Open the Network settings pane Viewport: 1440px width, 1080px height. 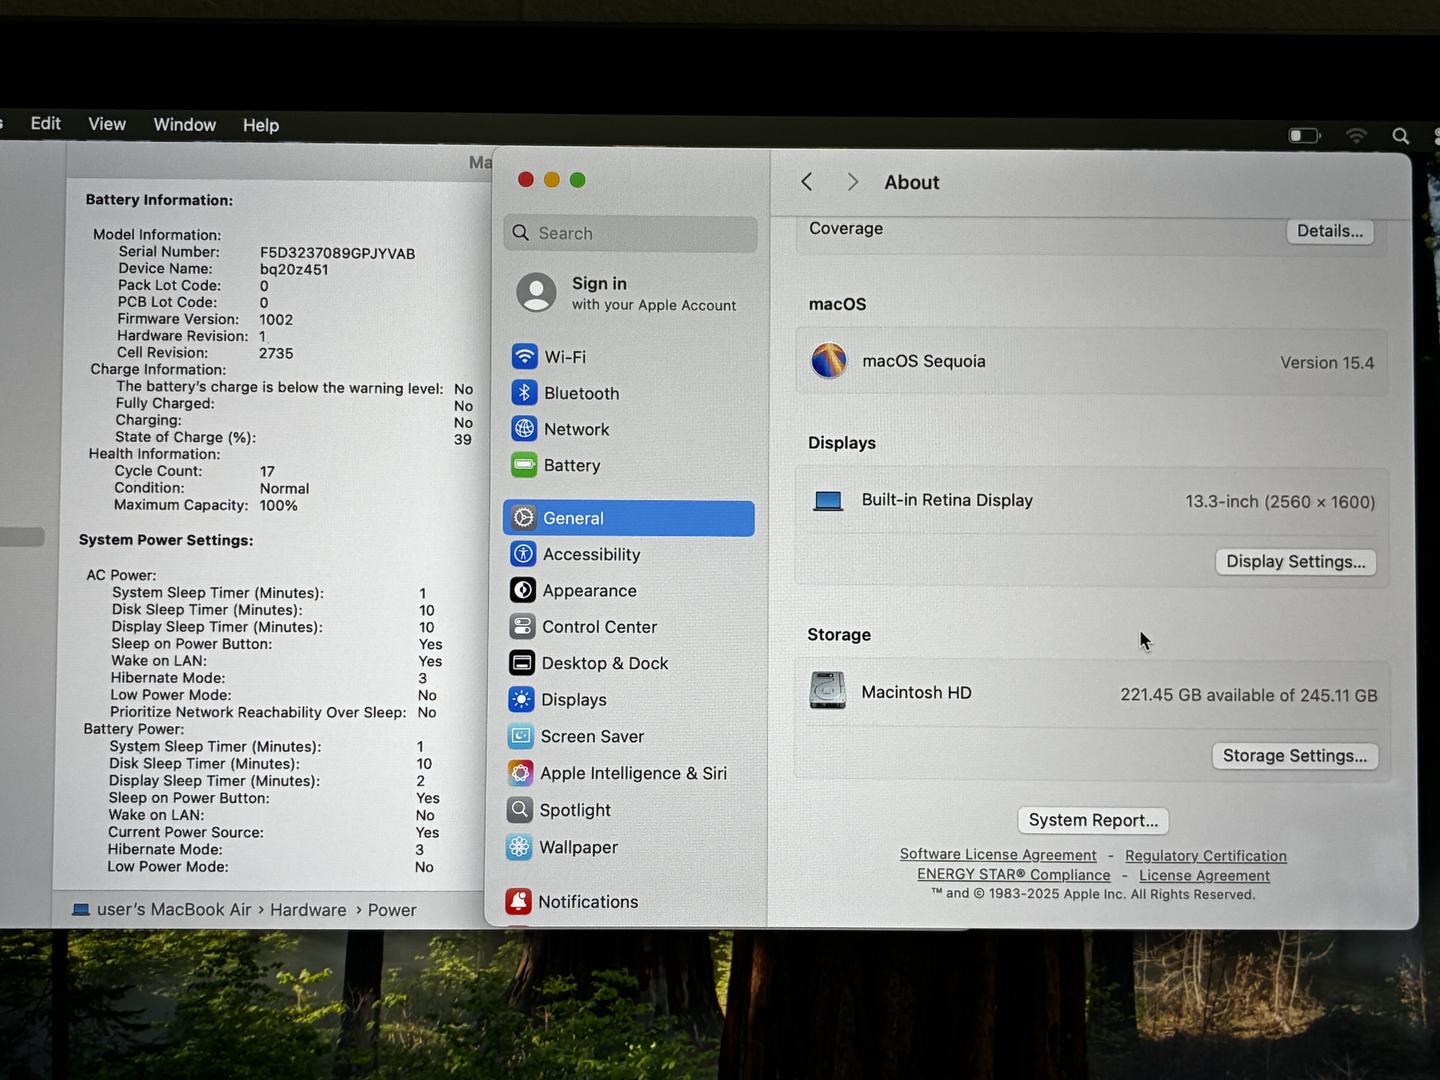tap(576, 429)
